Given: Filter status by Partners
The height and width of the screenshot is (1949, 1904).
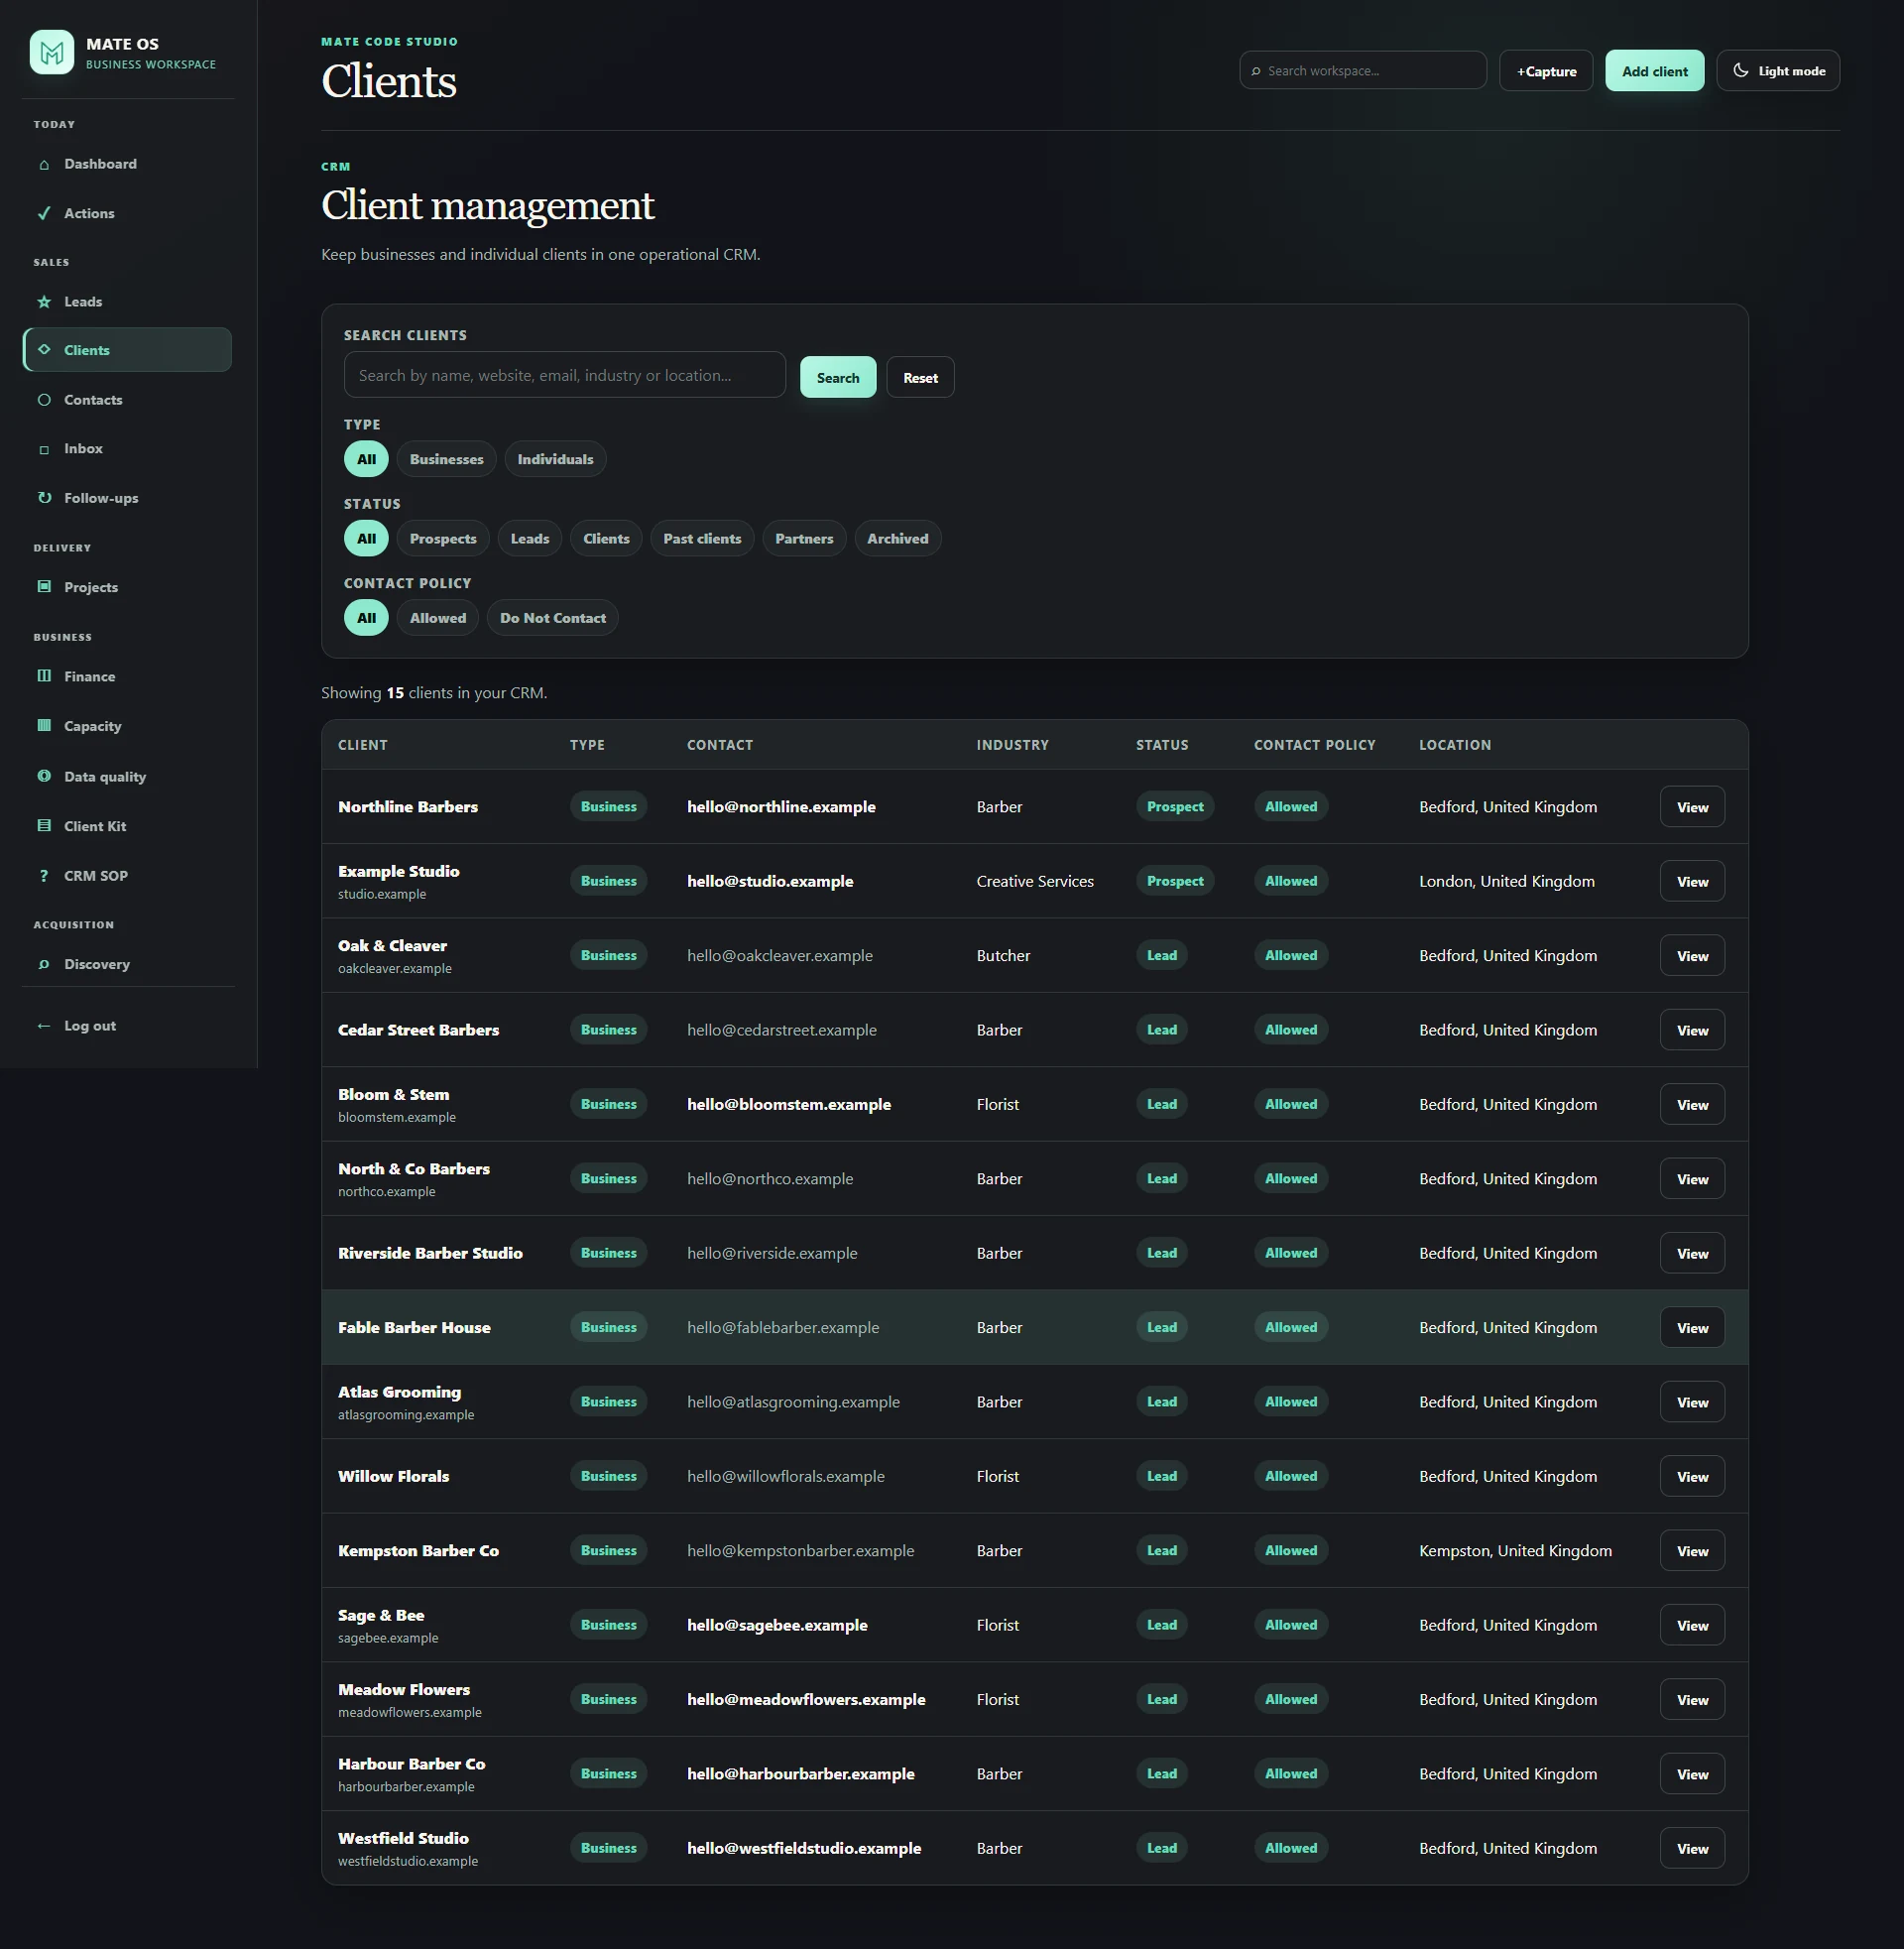Looking at the screenshot, I should pos(804,539).
